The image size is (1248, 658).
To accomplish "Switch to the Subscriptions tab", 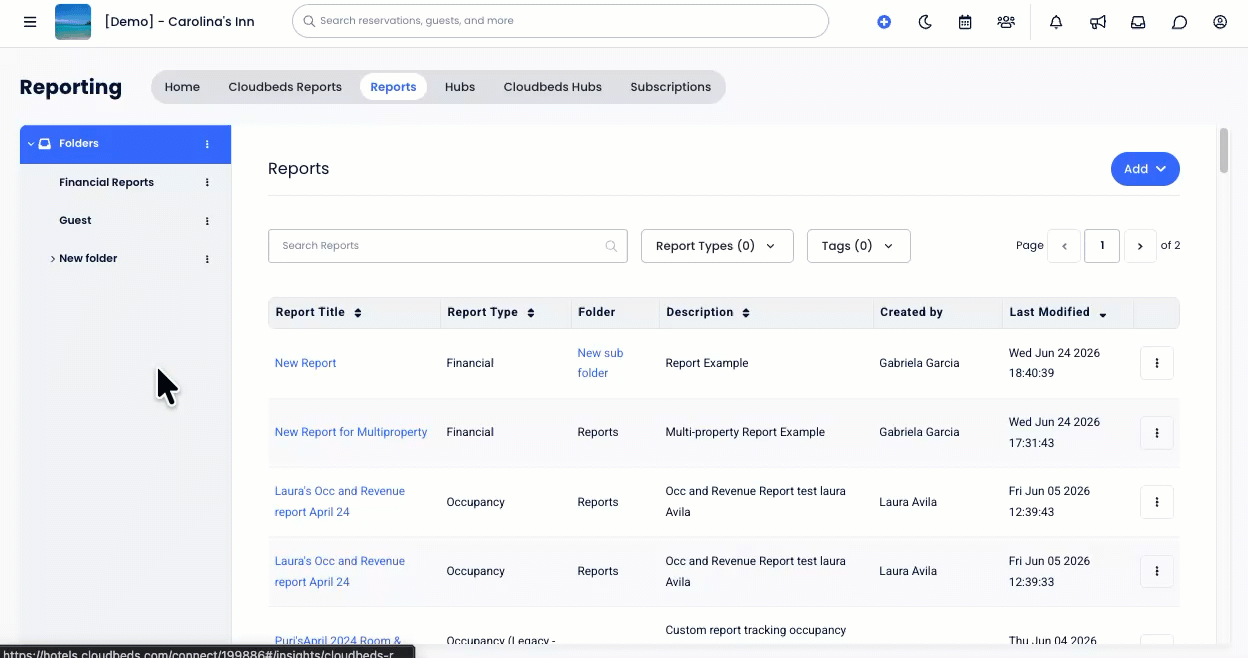I will 671,87.
